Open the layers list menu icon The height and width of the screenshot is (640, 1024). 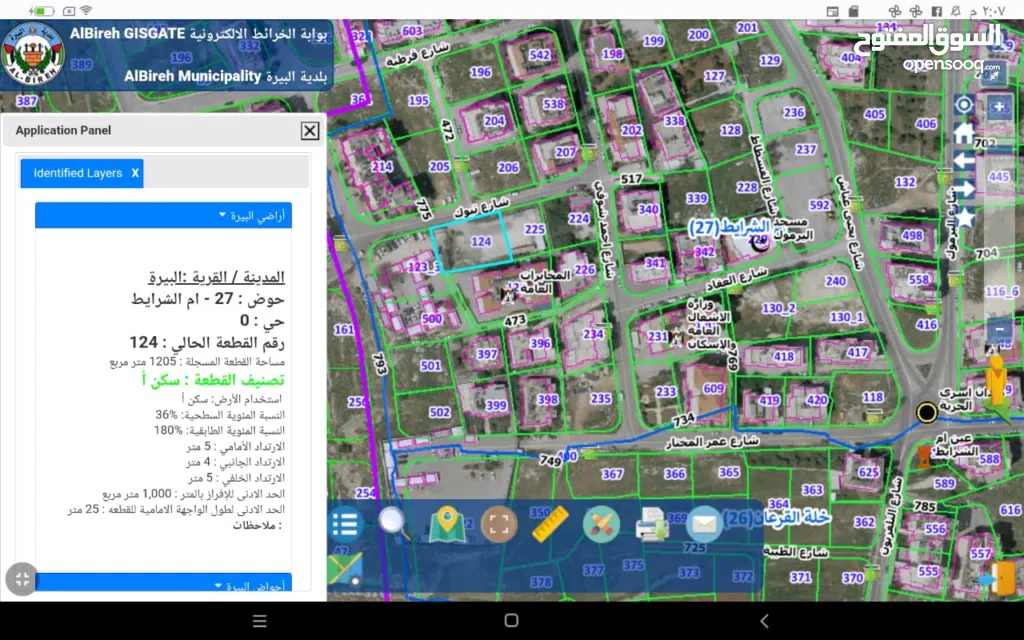[345, 524]
